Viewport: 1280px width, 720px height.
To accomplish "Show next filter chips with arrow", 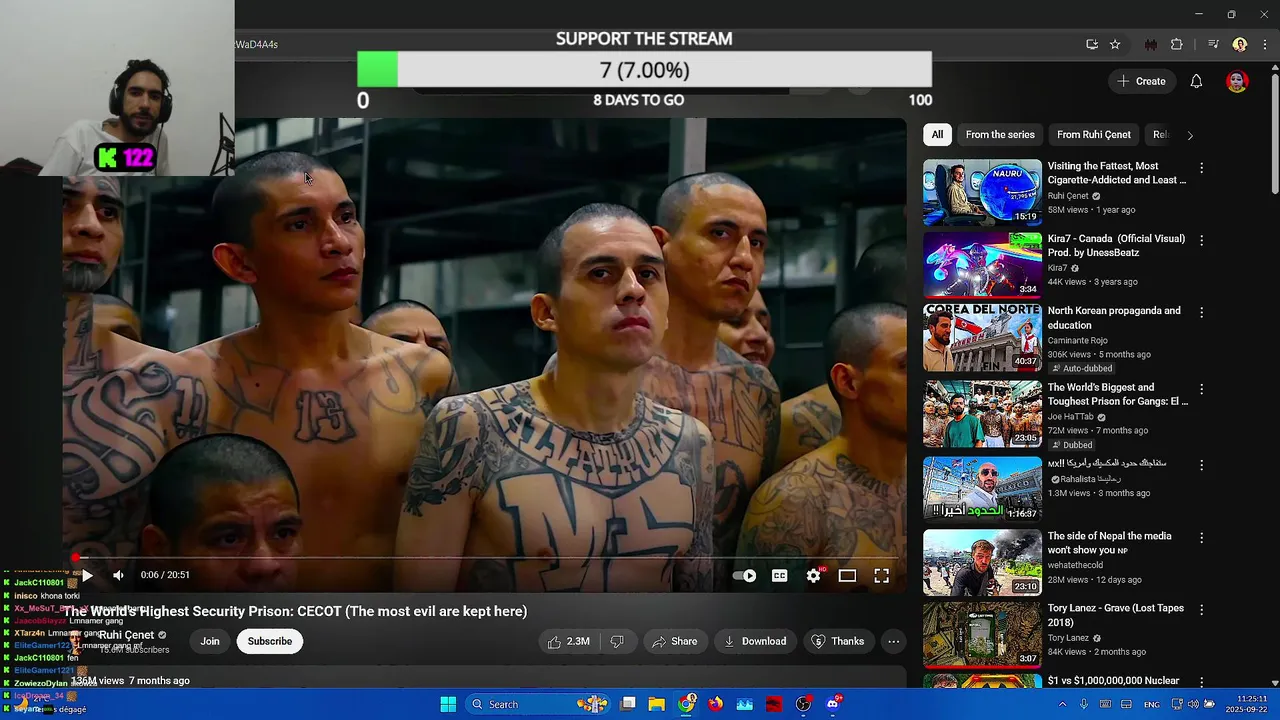I will pyautogui.click(x=1189, y=135).
